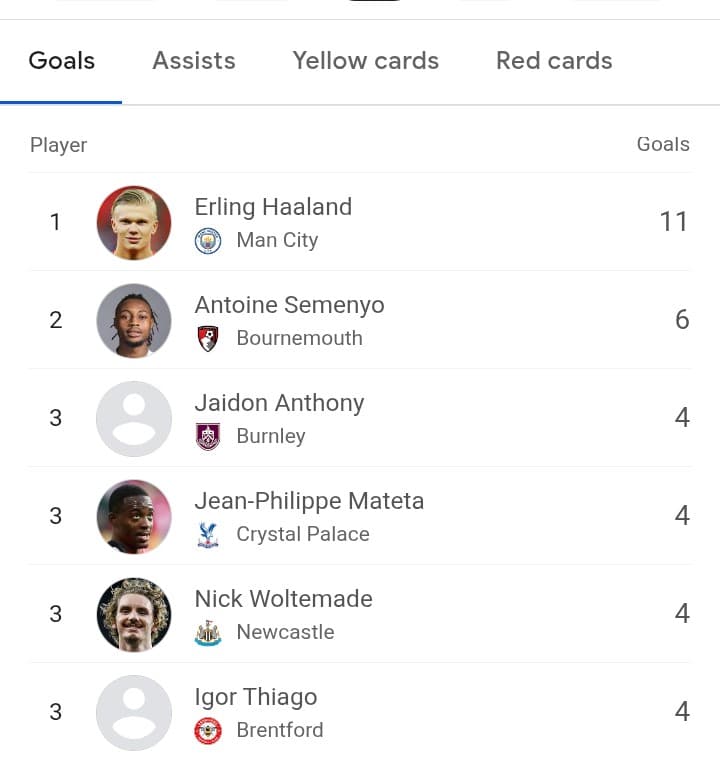The width and height of the screenshot is (720, 759).
Task: Click Jaidon Anthony's placeholder avatar icon
Action: tap(134, 418)
